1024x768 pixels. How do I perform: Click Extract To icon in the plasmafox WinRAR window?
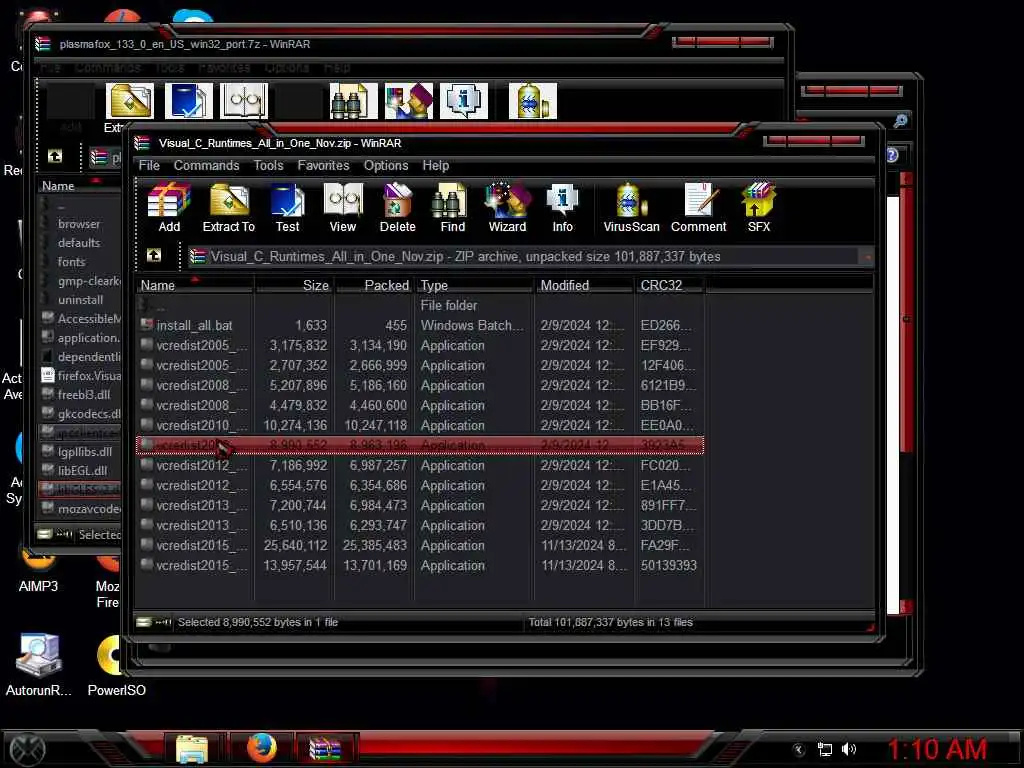pos(130,101)
